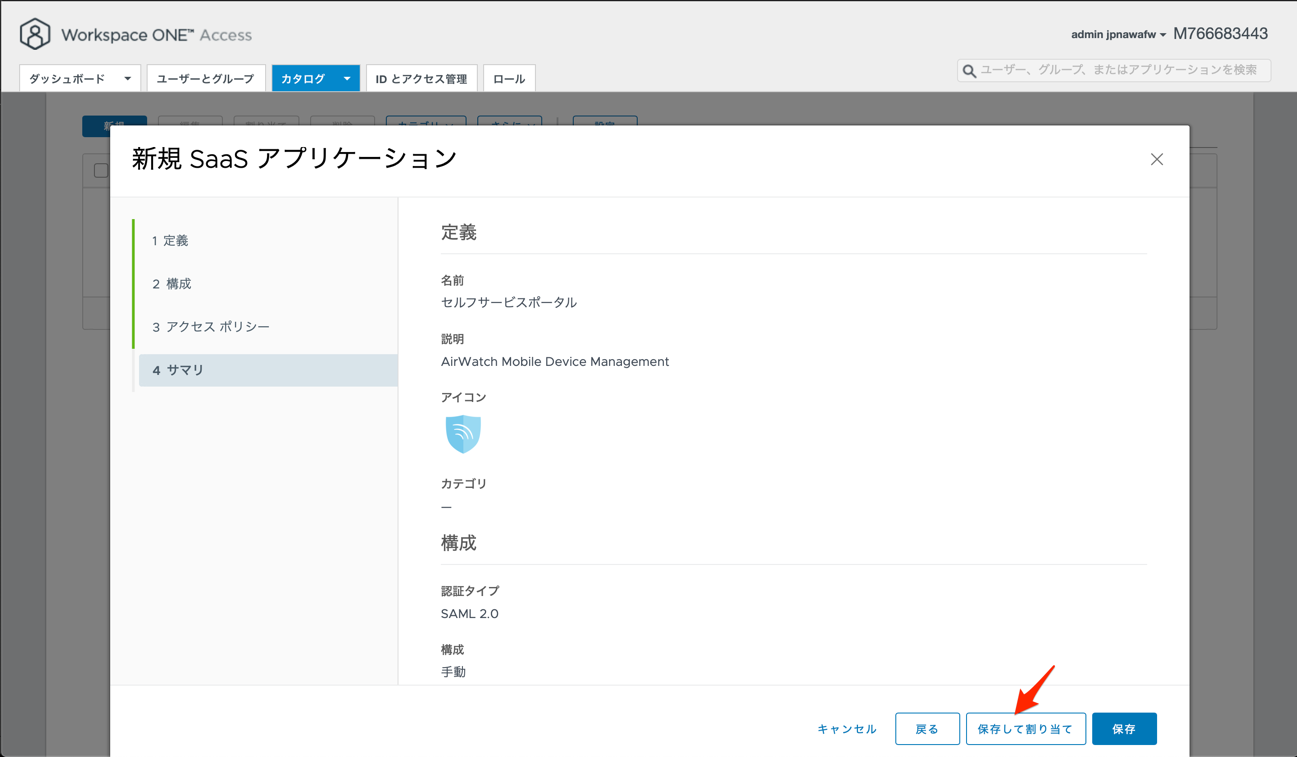Click the キャンセル link

[x=847, y=729]
